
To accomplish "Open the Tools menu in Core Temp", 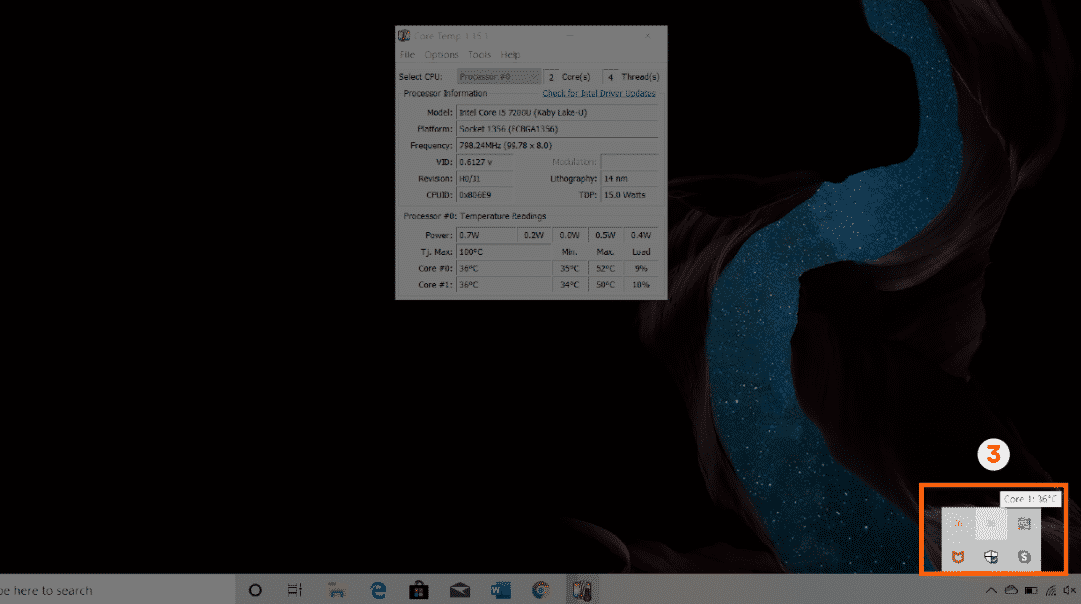I will point(479,54).
